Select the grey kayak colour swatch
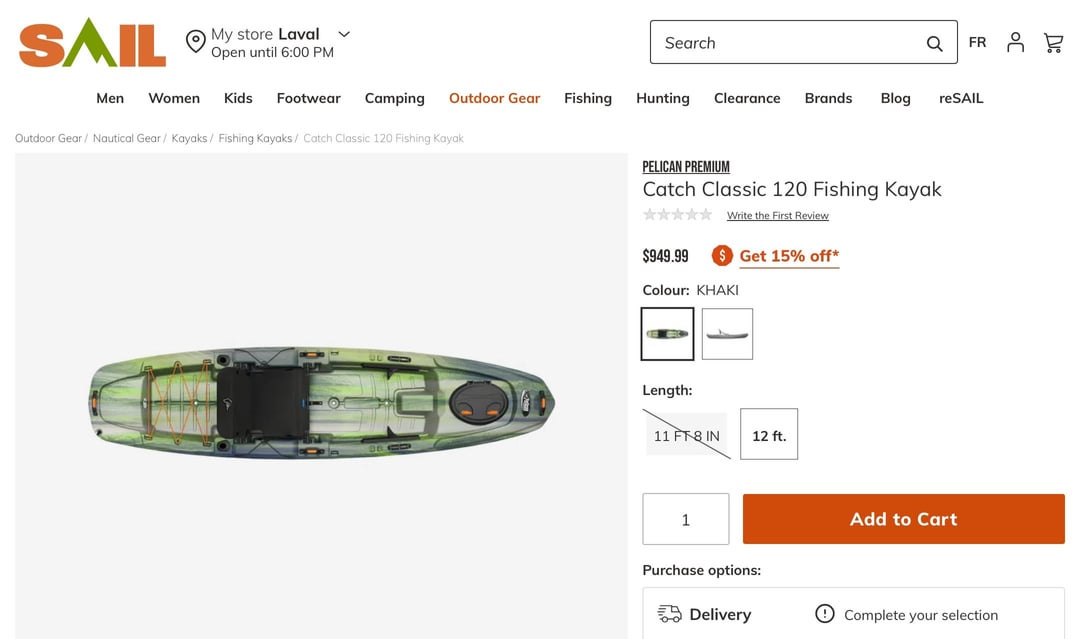 tap(727, 334)
